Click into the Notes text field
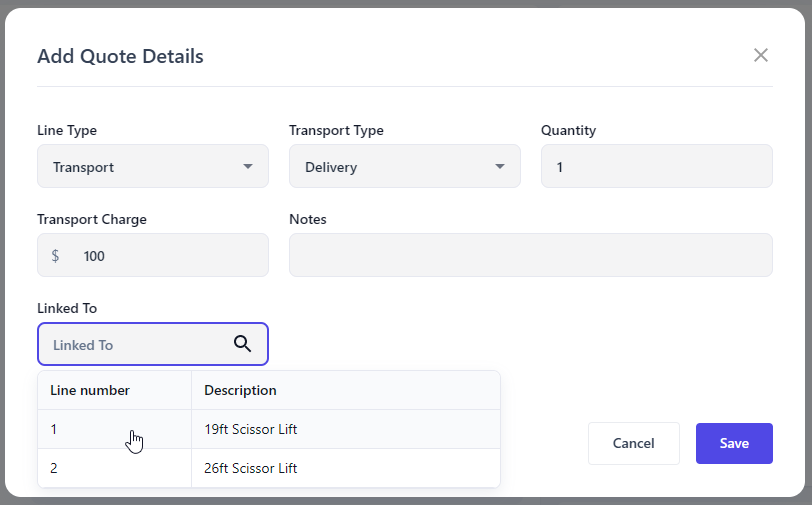This screenshot has width=812, height=505. click(x=530, y=256)
